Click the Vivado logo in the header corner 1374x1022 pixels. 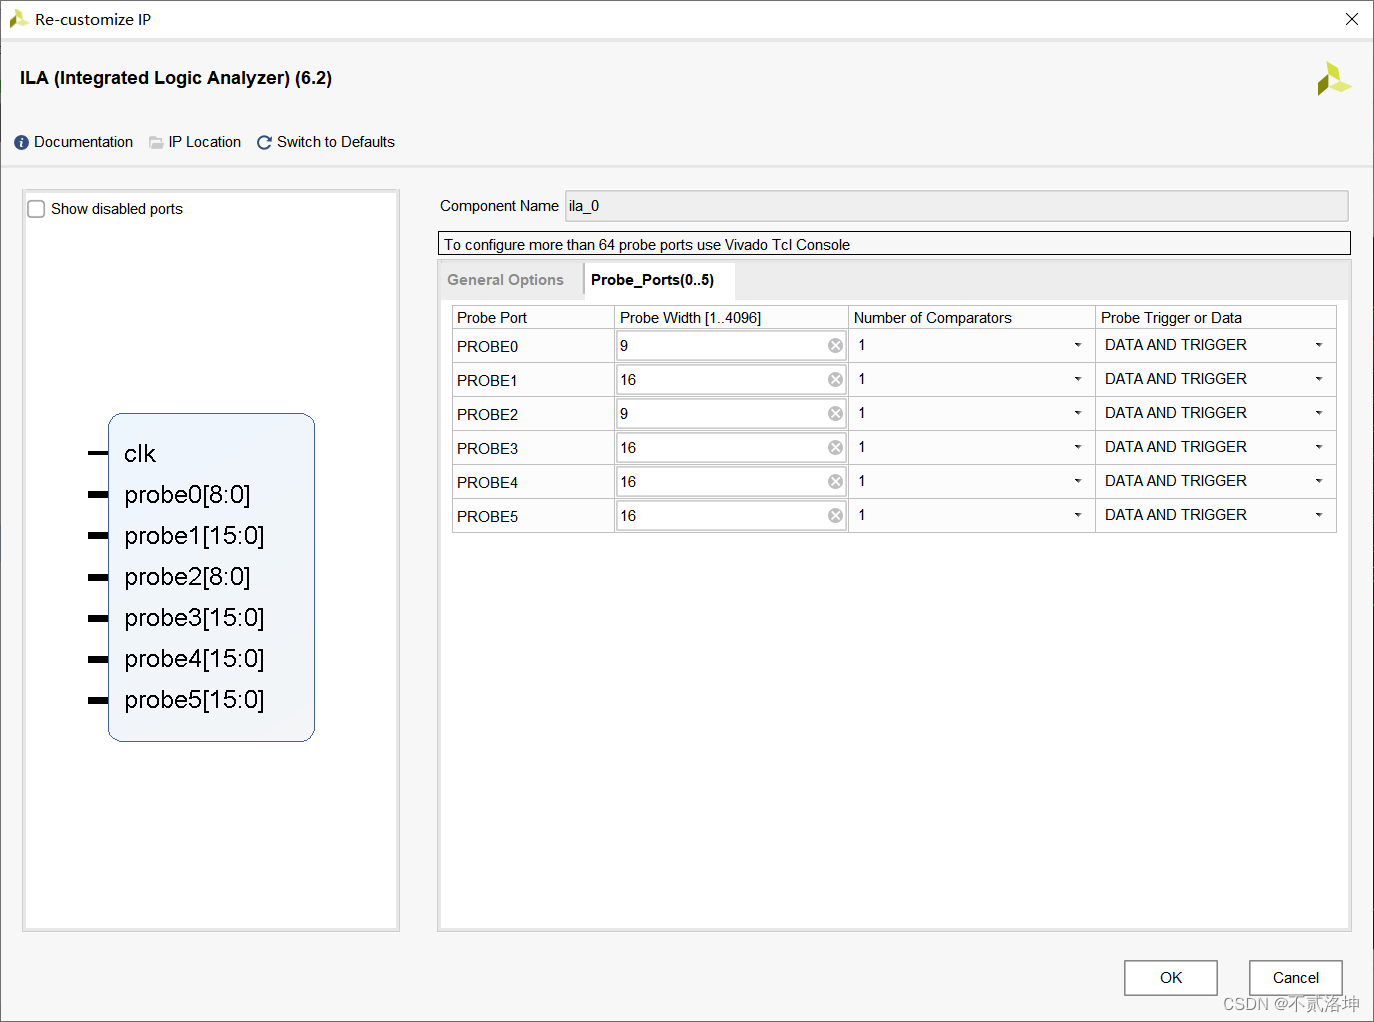point(1333,79)
